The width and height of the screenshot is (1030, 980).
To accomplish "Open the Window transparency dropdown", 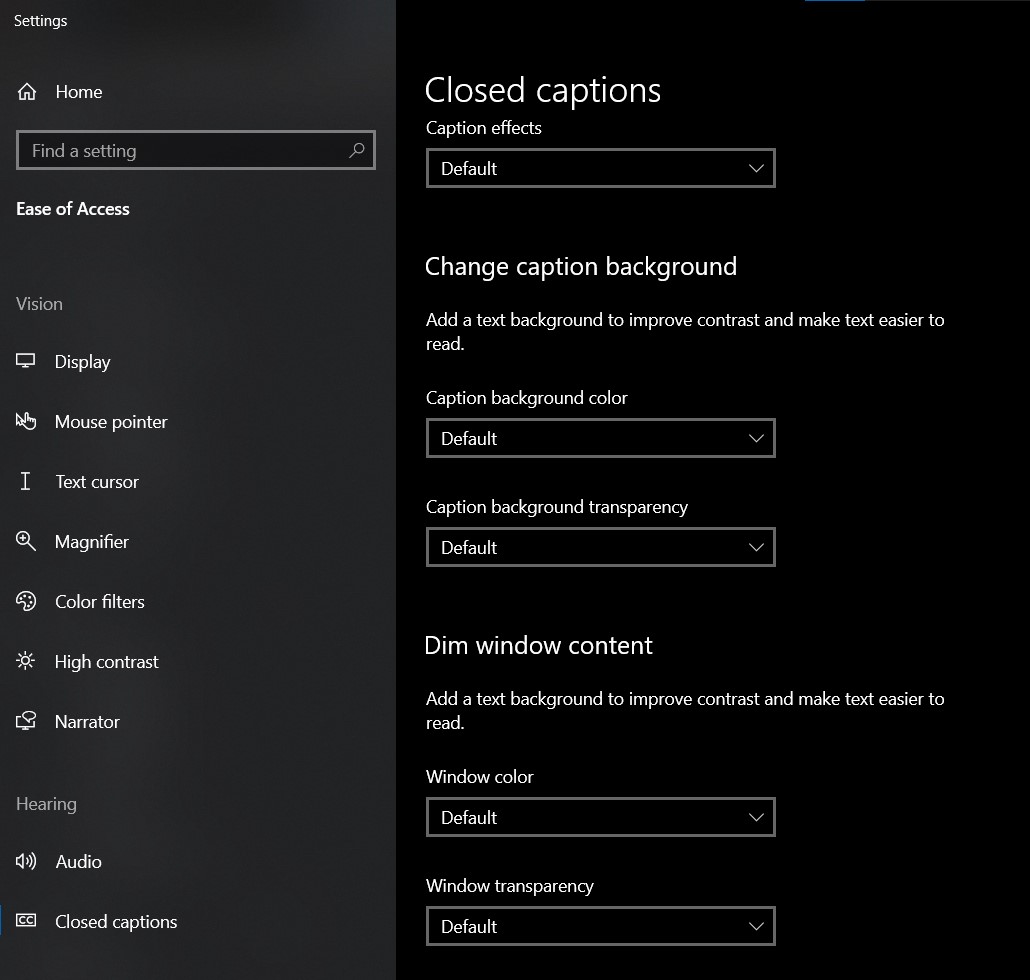I will (600, 926).
